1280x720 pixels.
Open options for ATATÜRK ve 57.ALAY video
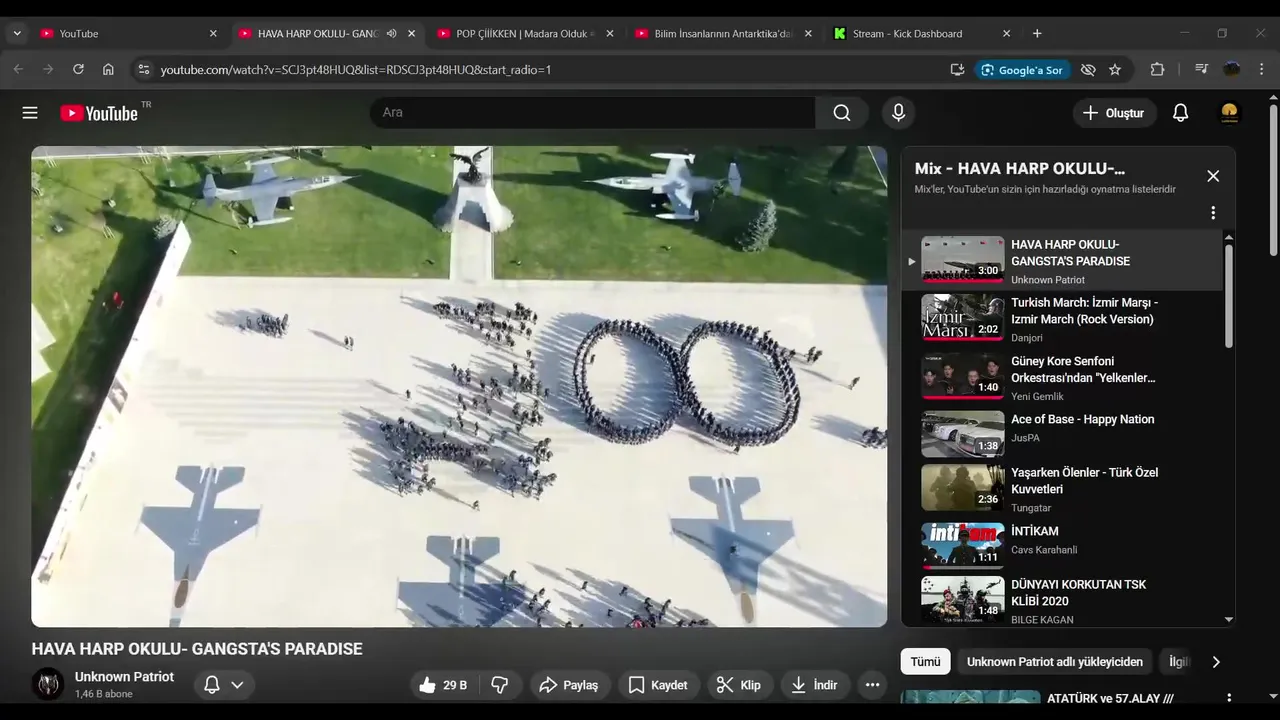pos(1229,699)
